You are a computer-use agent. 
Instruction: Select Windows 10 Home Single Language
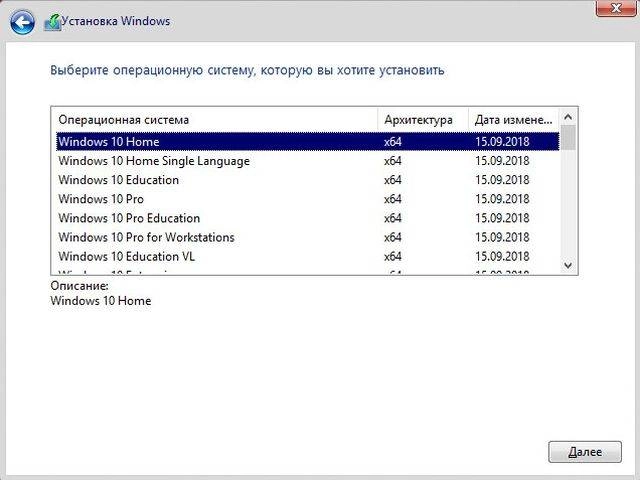308,161
